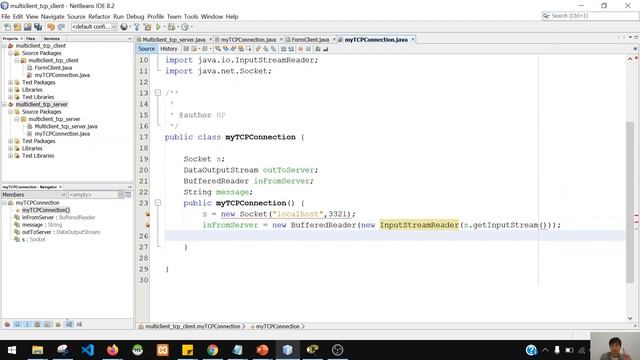Click the Find Selection magnifier in editor toolbar
This screenshot has width=640, height=360.
pos(218,49)
